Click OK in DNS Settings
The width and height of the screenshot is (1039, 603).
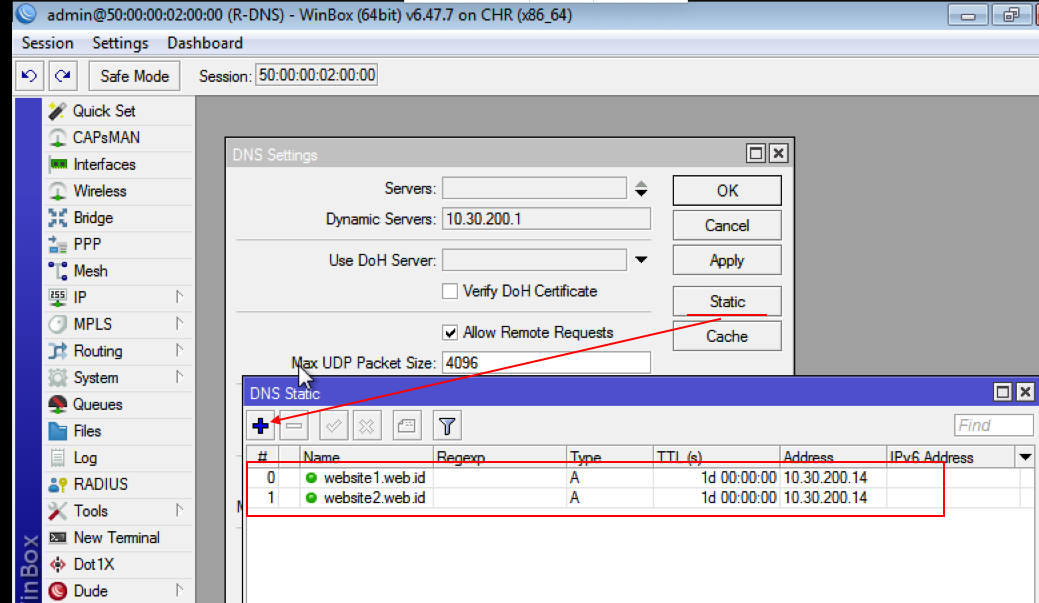tap(727, 191)
